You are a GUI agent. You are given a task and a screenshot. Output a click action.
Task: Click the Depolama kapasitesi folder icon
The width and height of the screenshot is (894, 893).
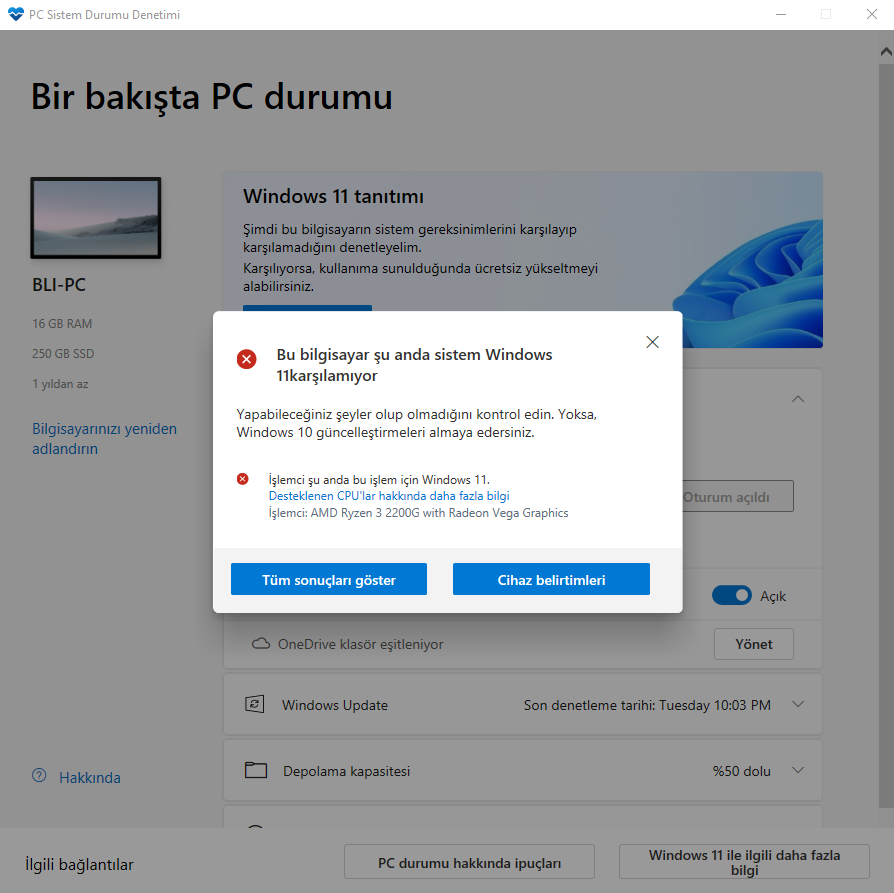(256, 770)
